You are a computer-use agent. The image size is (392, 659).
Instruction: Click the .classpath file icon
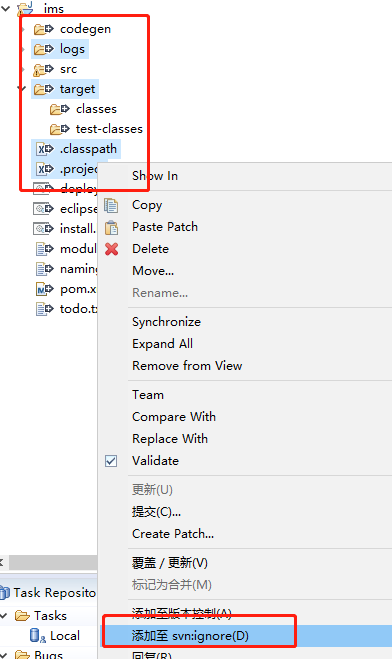(x=45, y=149)
